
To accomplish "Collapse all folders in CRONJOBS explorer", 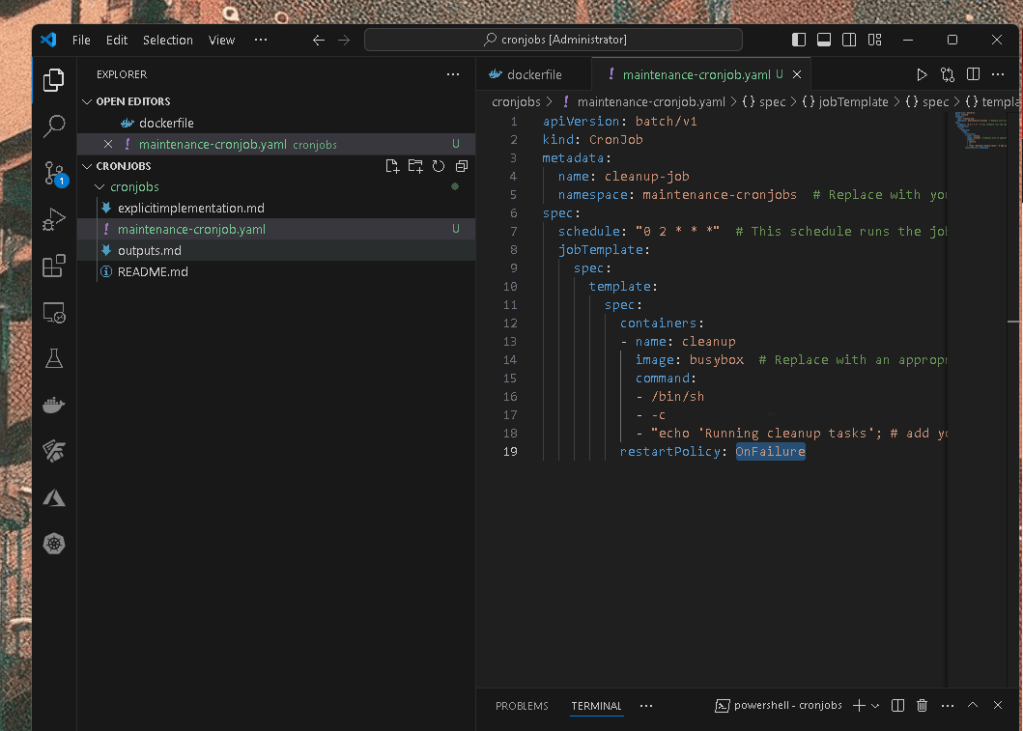I will 461,166.
